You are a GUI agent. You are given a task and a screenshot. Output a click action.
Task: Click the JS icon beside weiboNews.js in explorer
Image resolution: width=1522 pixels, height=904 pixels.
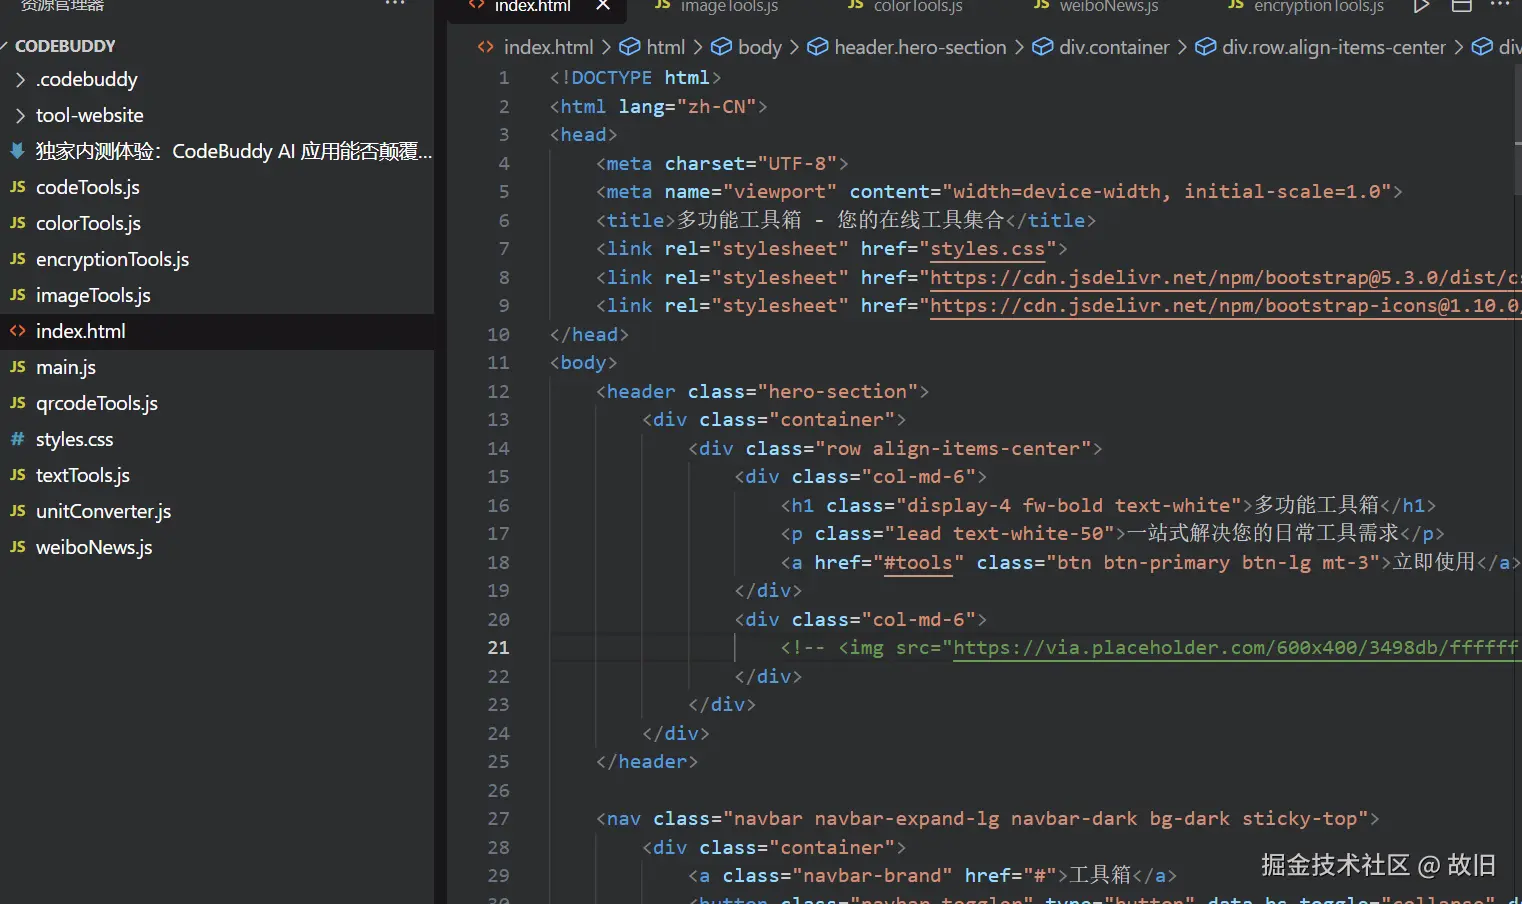[x=17, y=547]
